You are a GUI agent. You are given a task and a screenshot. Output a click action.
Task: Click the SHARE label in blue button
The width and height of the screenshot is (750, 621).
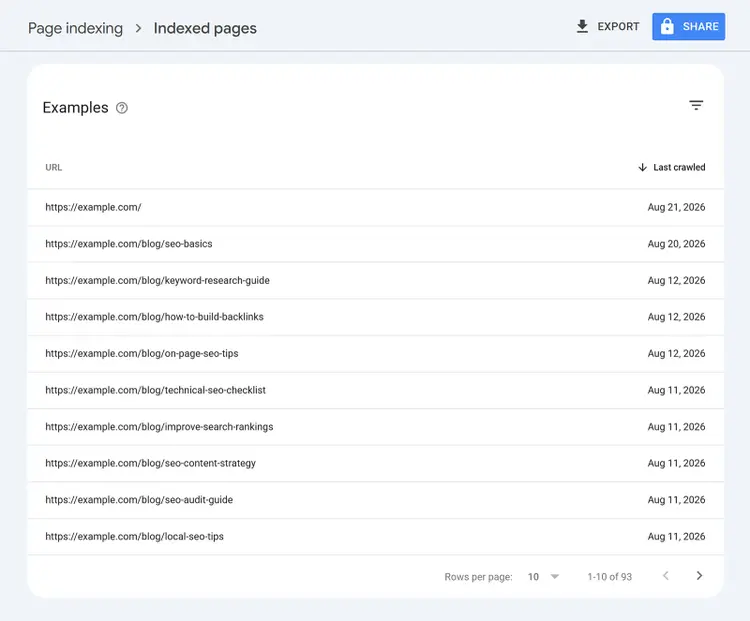[700, 26]
